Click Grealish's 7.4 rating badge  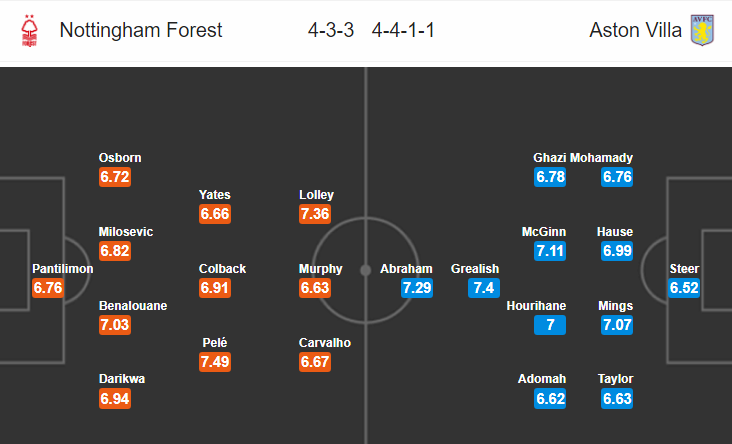(x=484, y=288)
